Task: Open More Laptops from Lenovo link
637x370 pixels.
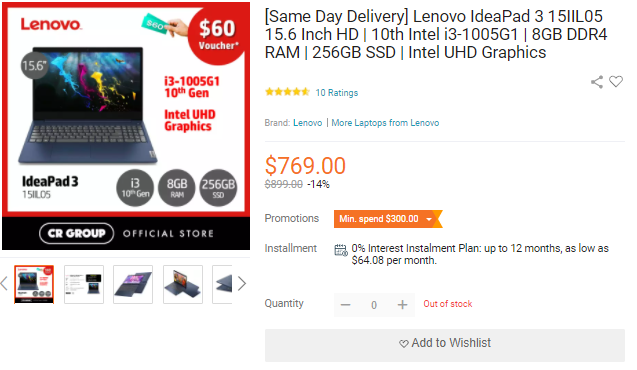Action: [385, 123]
